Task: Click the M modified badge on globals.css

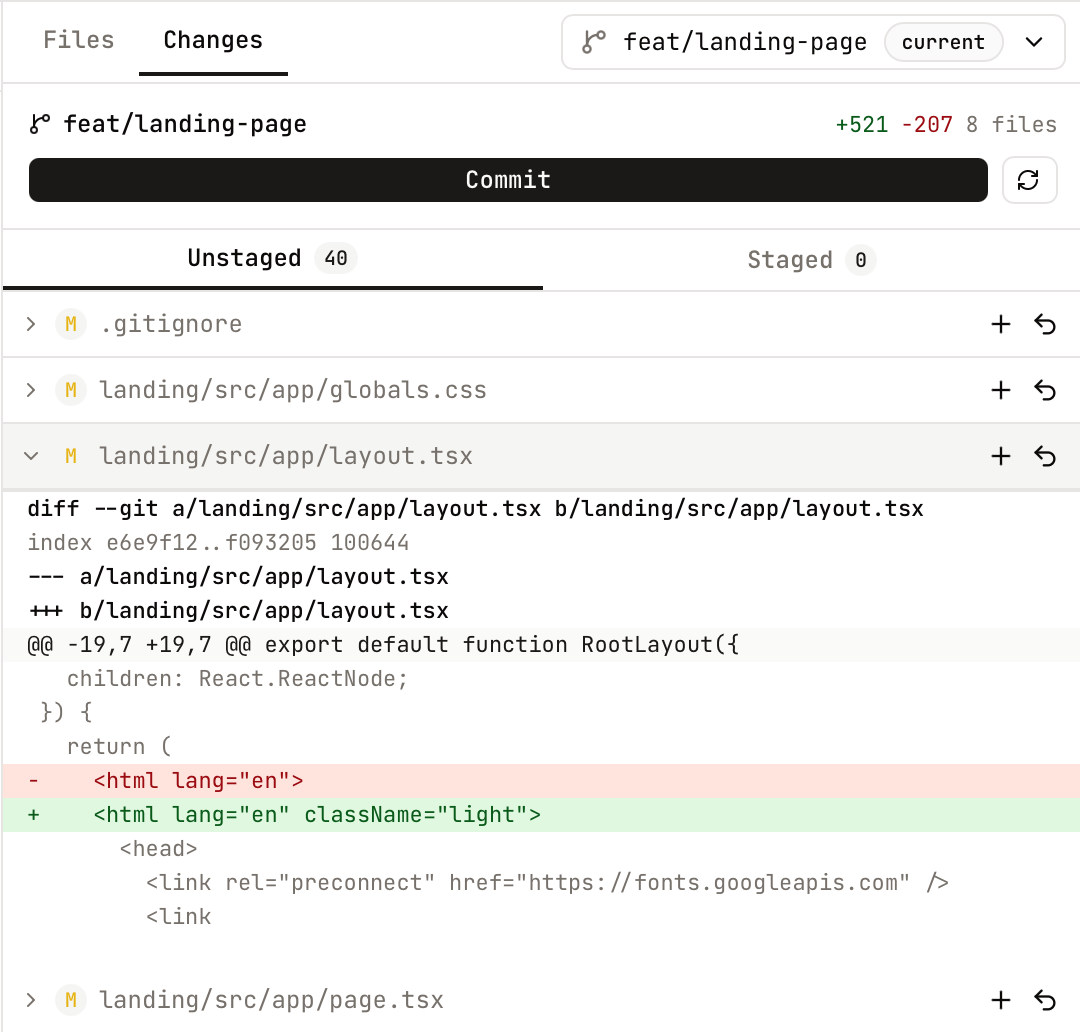Action: [x=70, y=390]
